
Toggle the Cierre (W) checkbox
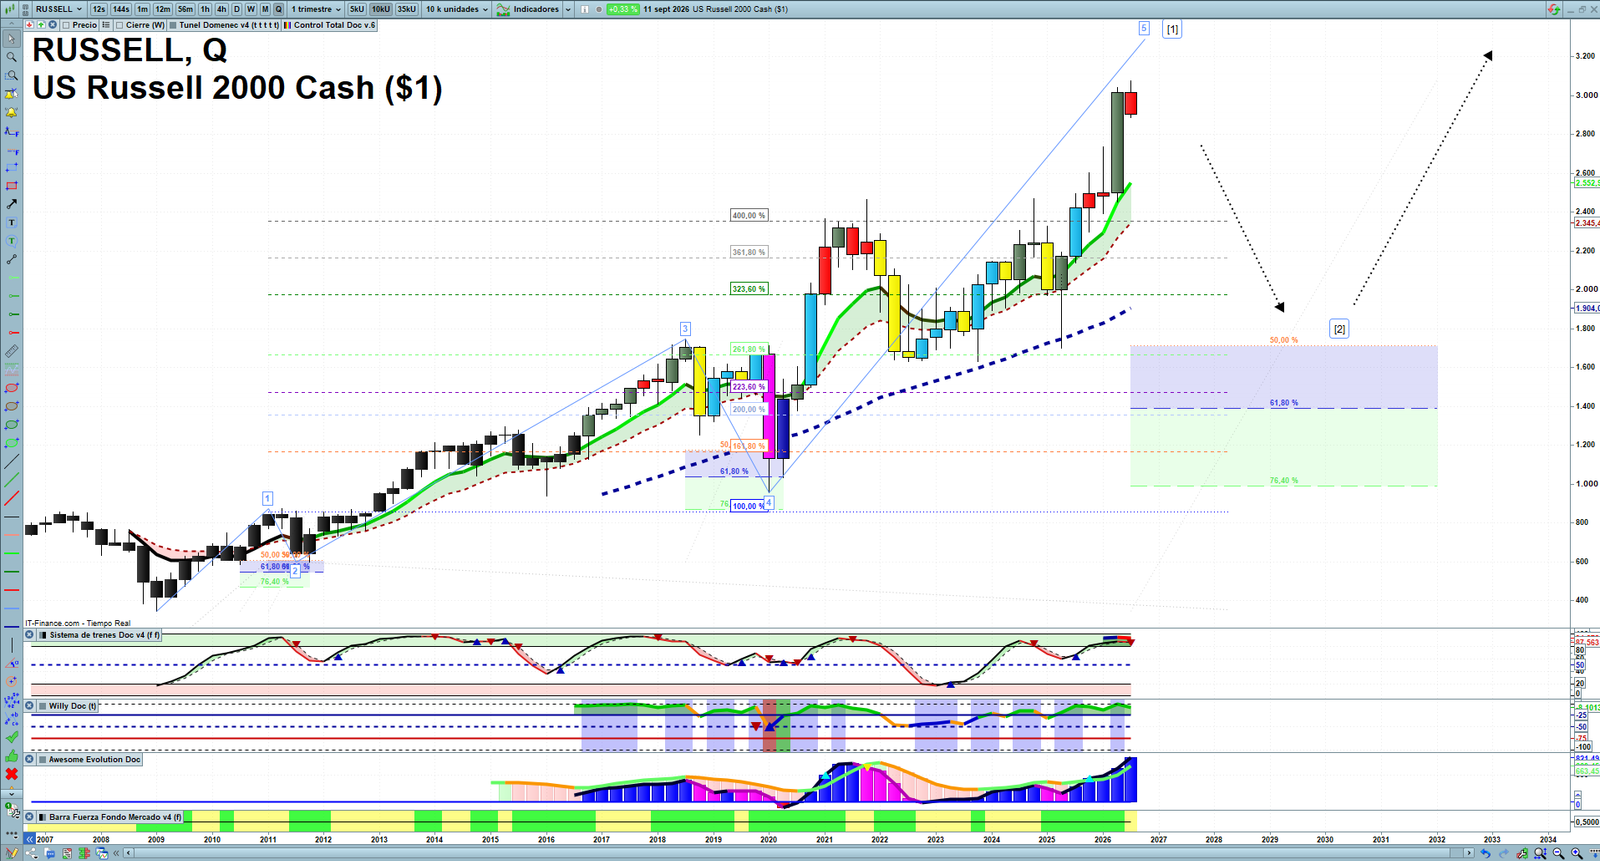coord(120,25)
